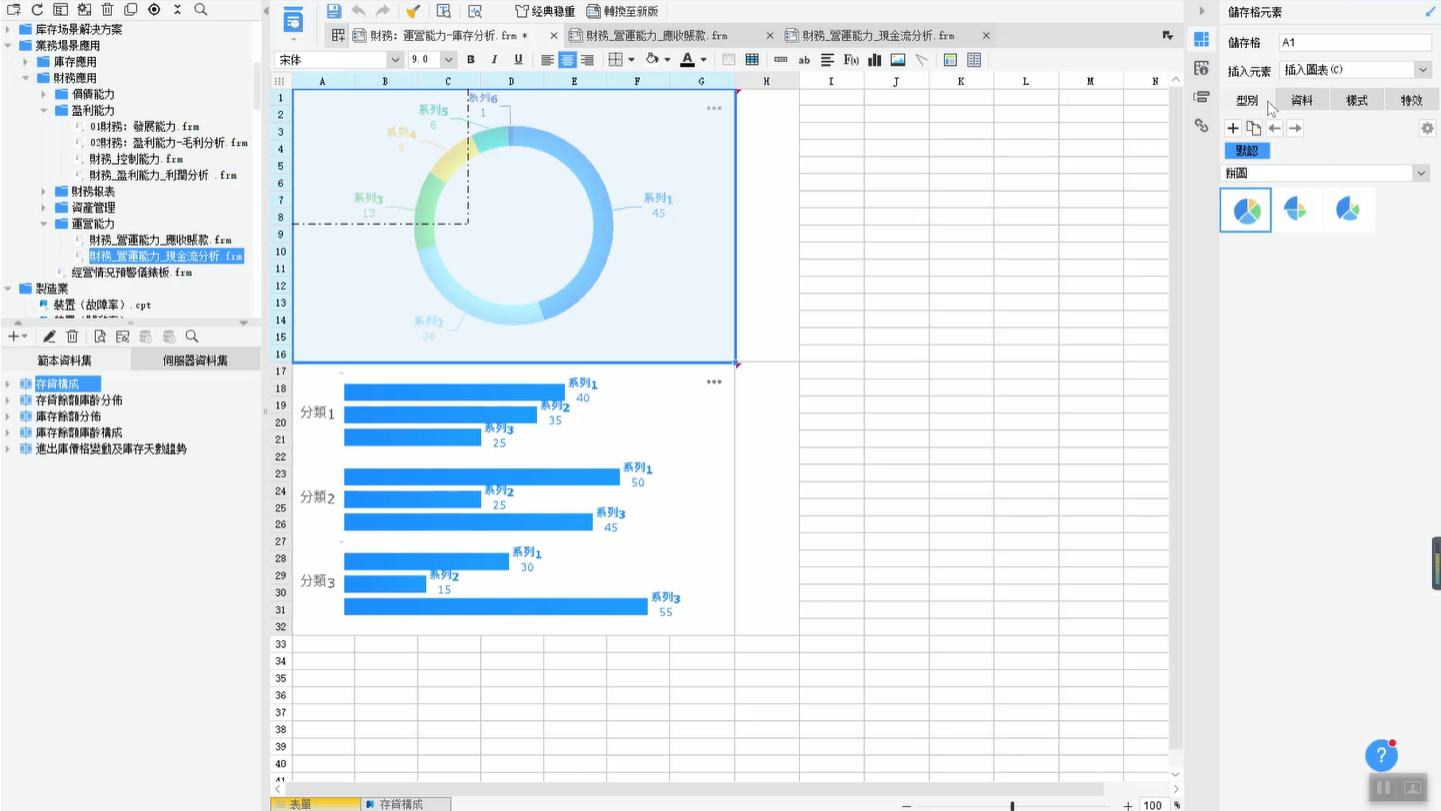Open 02財務: 盈利能力-毛利分析.frm in tree
Screen dimensions: 1441x811
[169, 143]
